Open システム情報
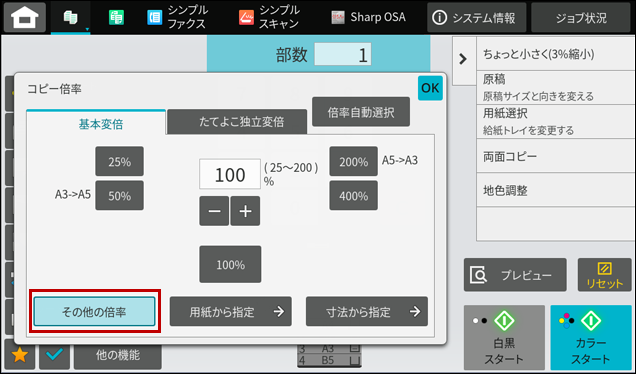 (x=477, y=17)
